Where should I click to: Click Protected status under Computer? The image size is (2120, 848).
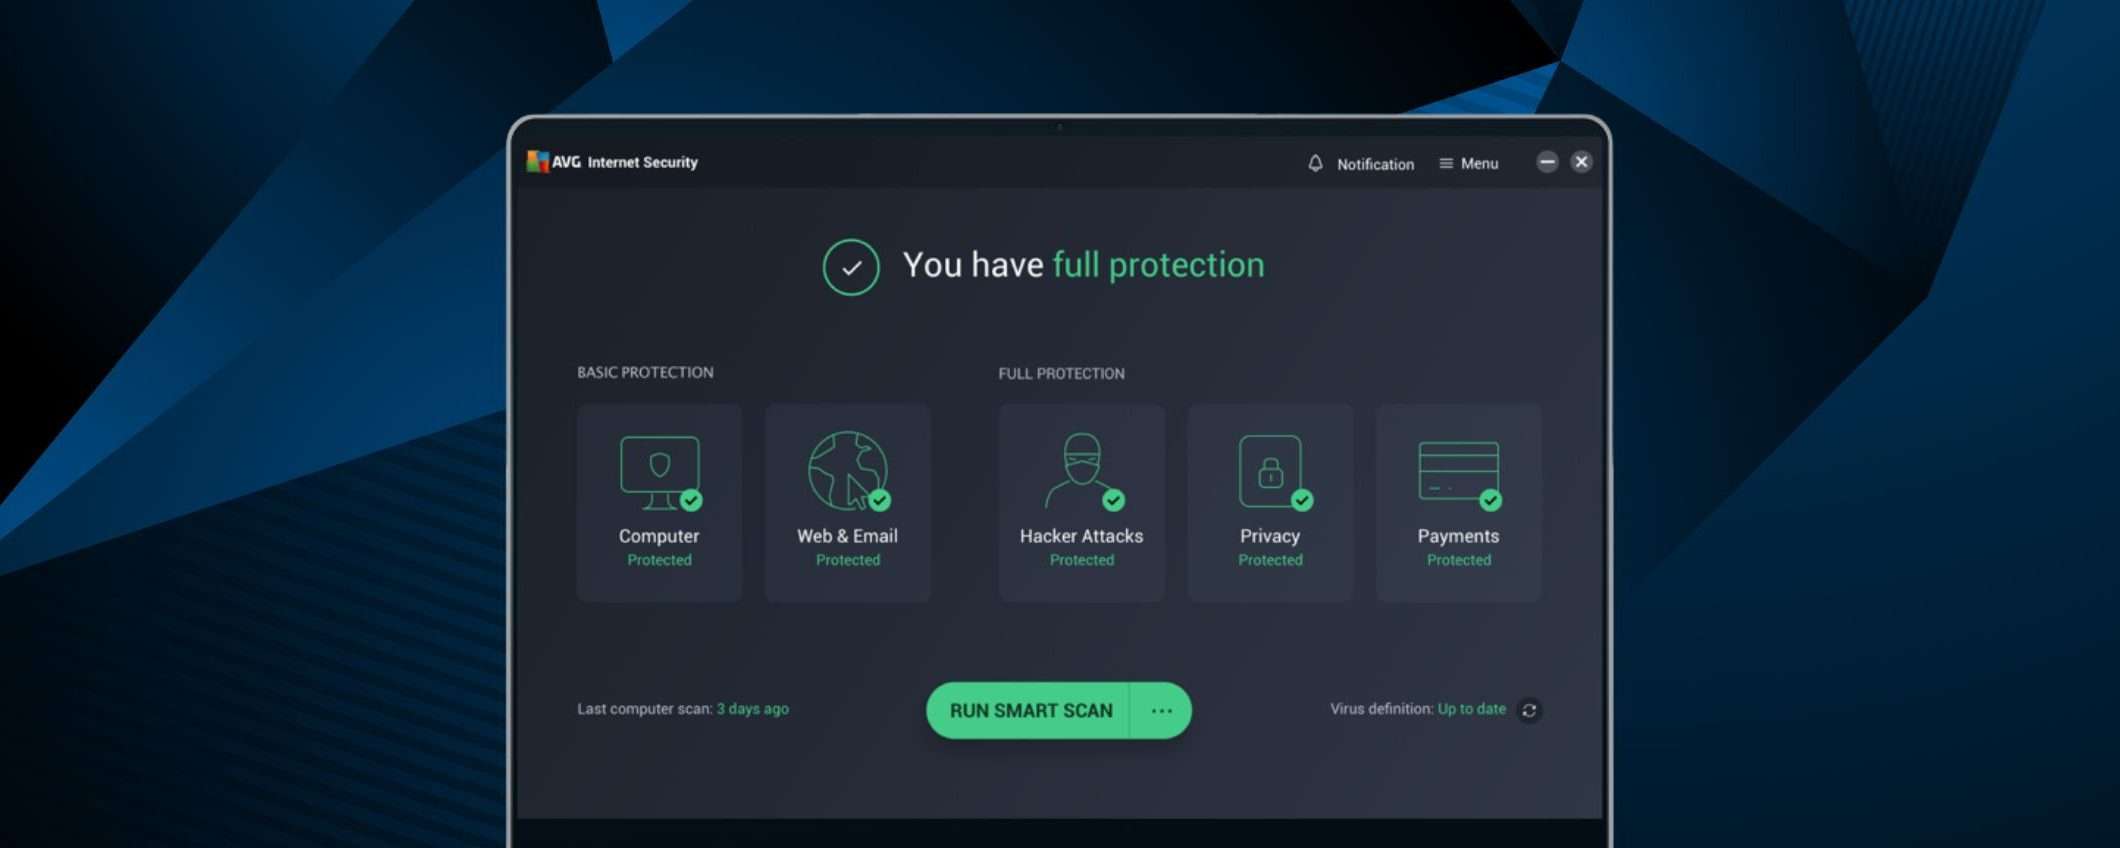(659, 560)
